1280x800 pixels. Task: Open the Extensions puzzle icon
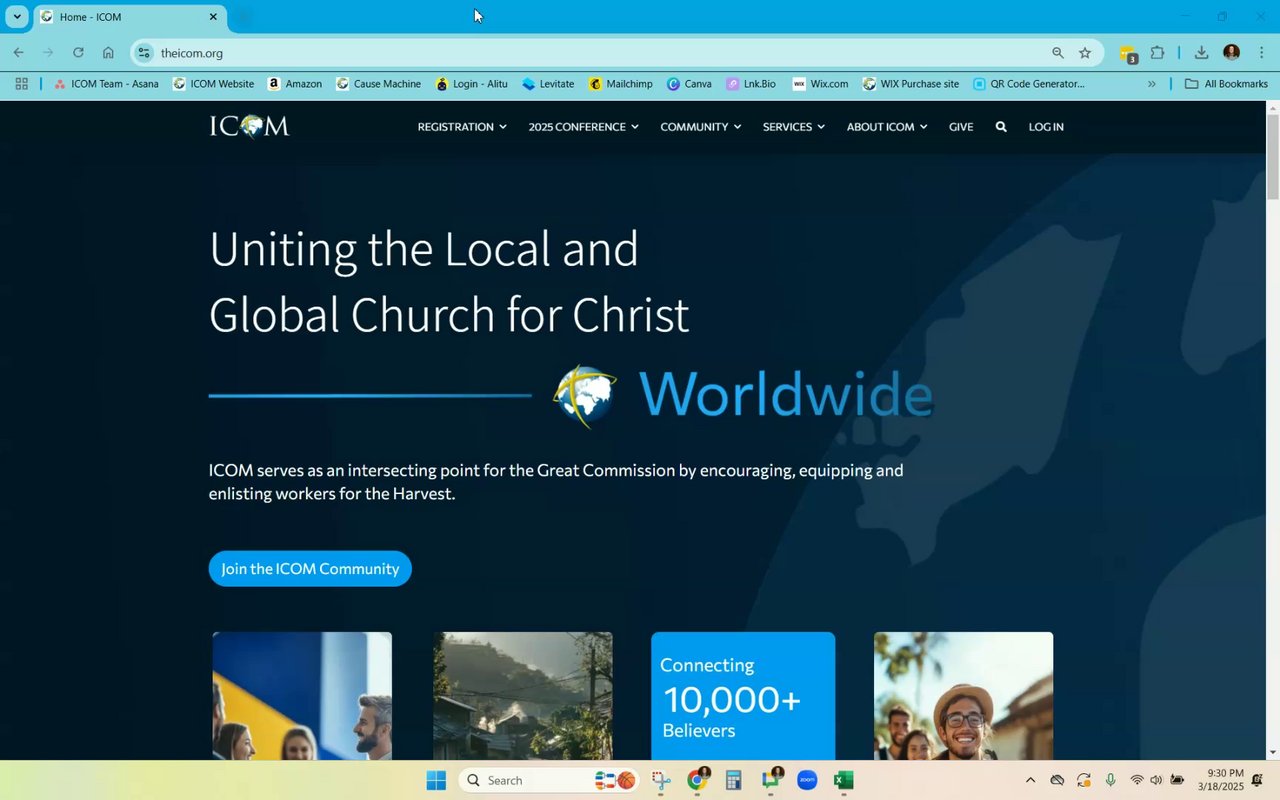[x=1158, y=53]
